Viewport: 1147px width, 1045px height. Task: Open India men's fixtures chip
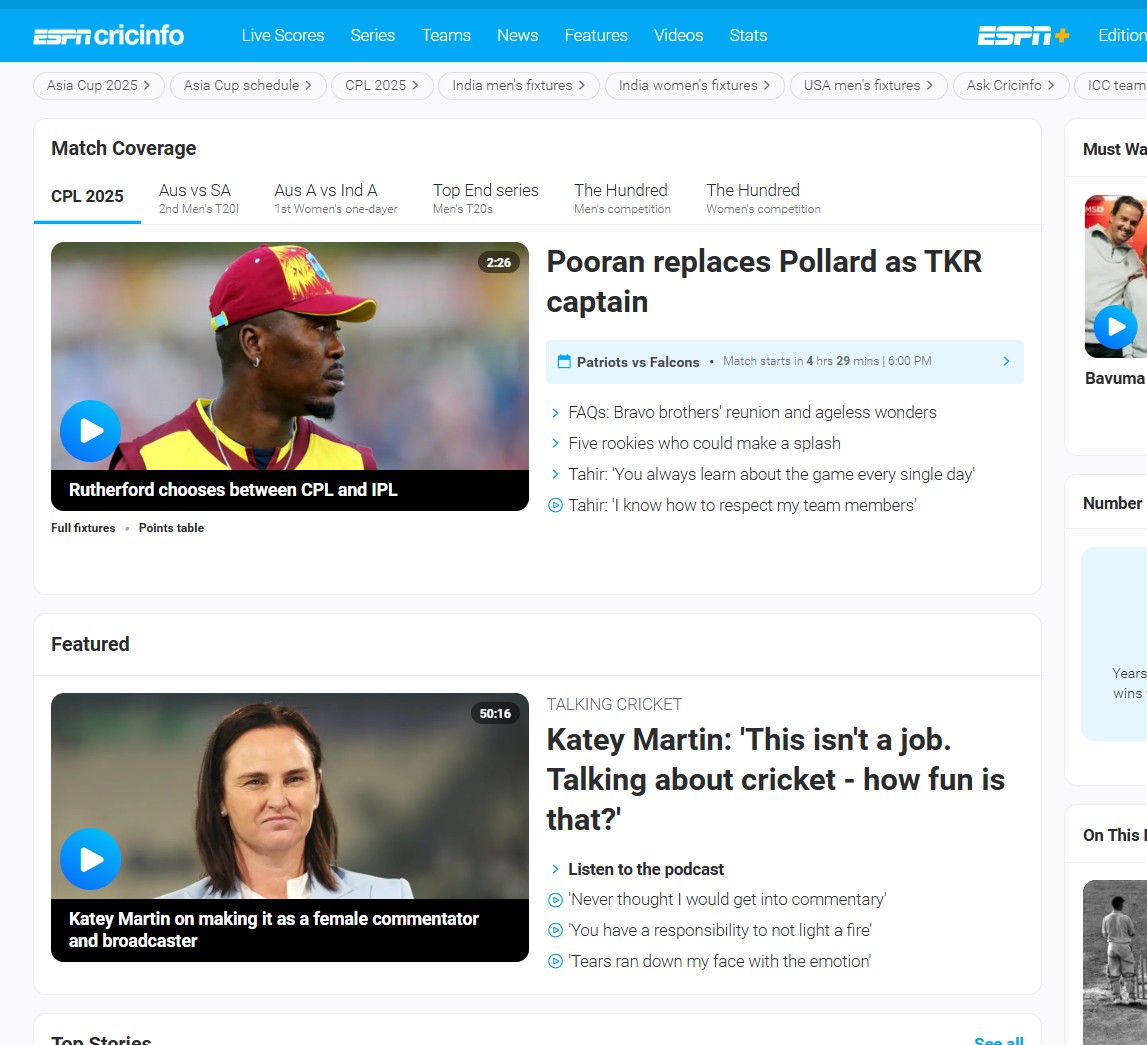519,86
